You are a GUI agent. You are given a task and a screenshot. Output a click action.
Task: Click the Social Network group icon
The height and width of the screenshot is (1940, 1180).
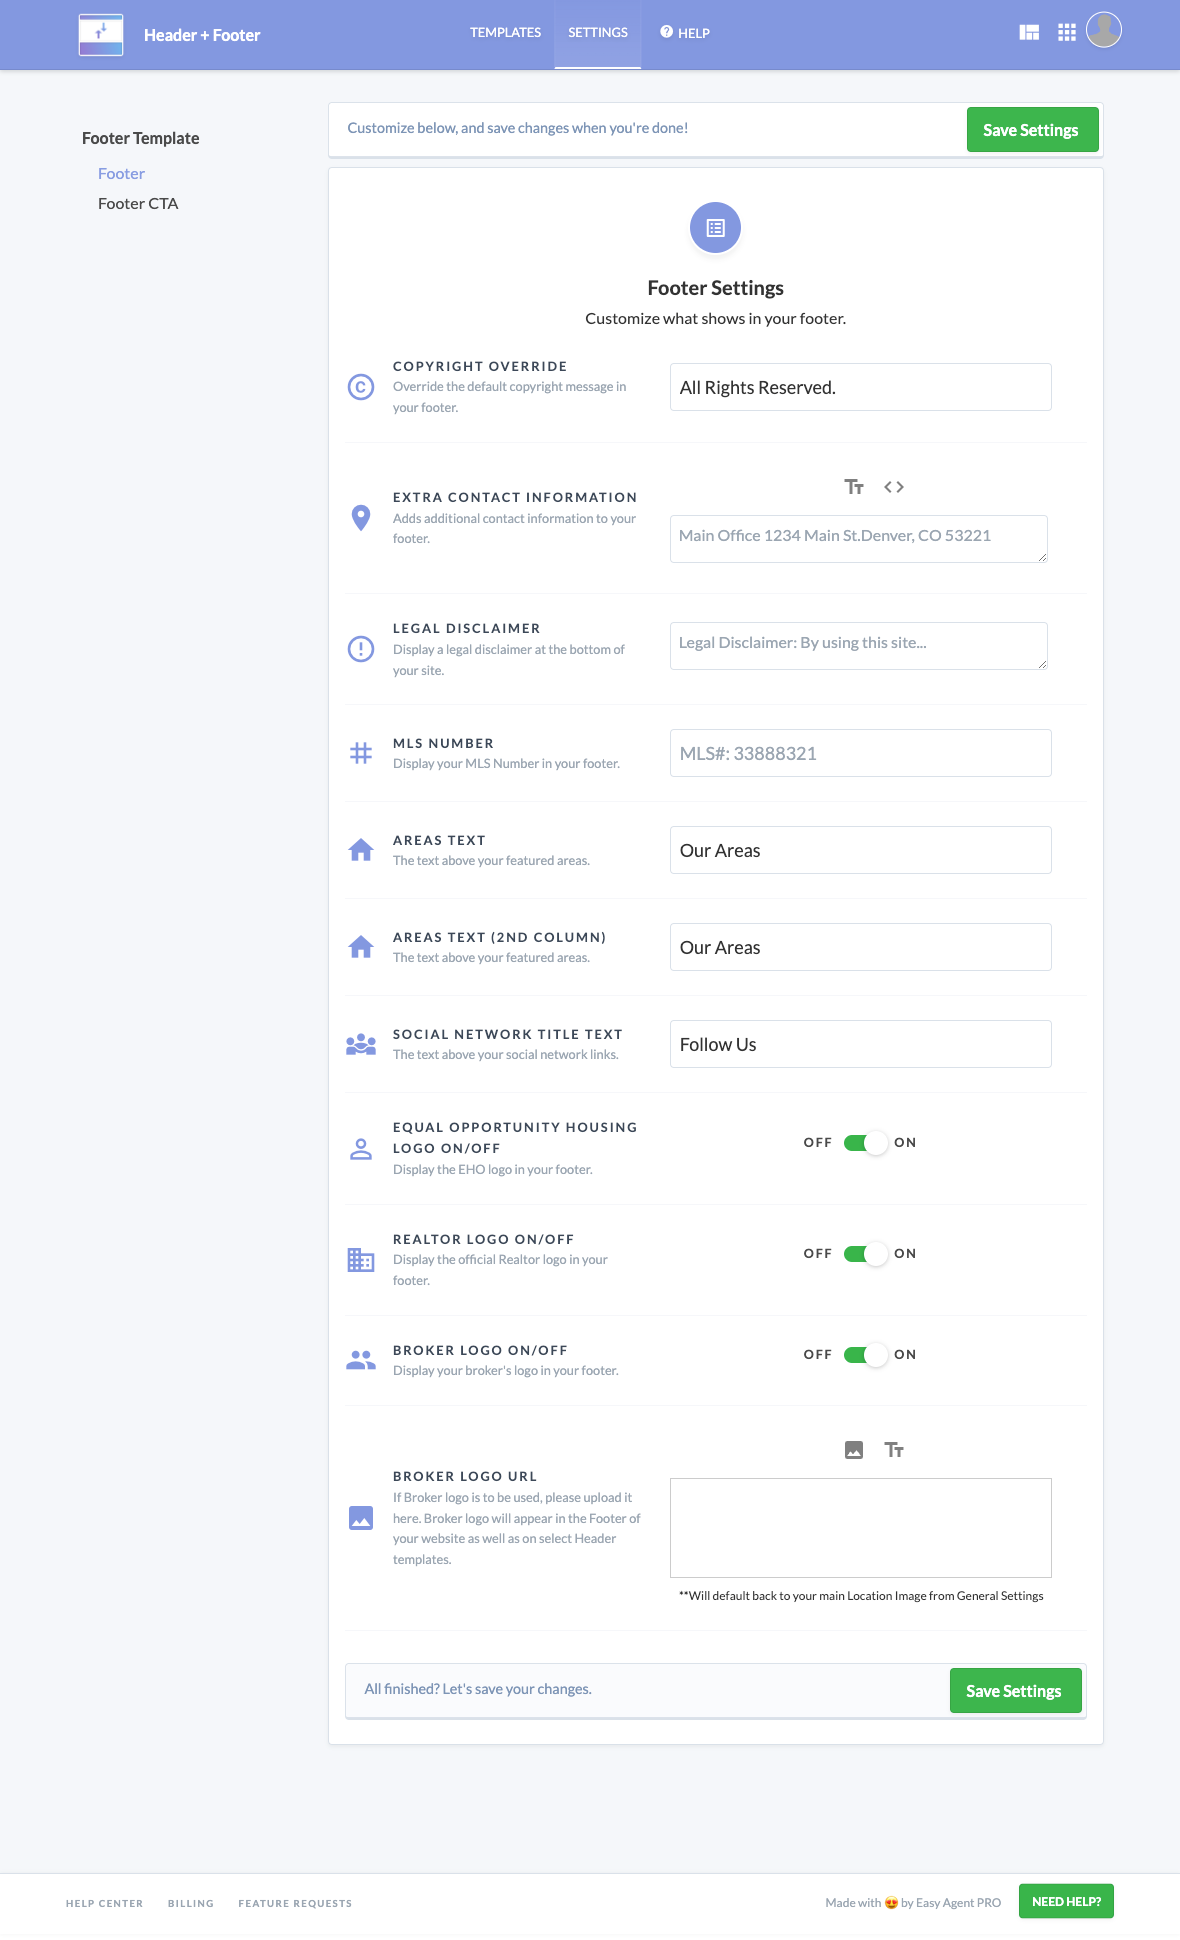361,1044
